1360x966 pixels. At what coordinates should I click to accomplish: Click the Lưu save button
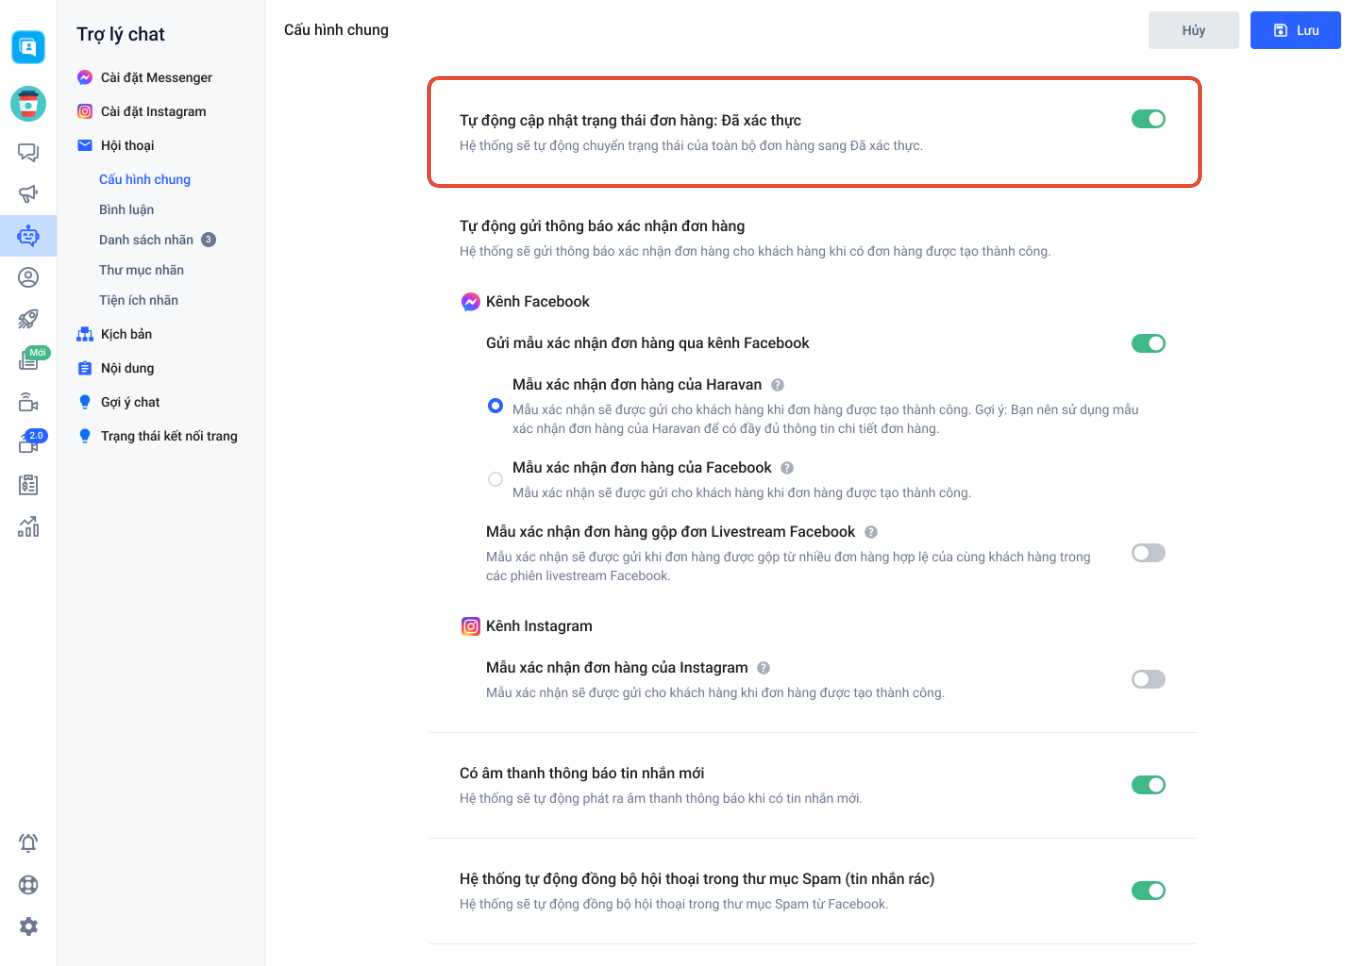[x=1295, y=30]
